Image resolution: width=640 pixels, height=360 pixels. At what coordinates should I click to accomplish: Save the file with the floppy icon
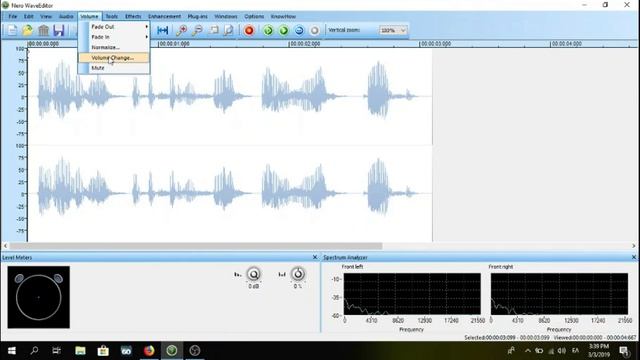point(59,30)
